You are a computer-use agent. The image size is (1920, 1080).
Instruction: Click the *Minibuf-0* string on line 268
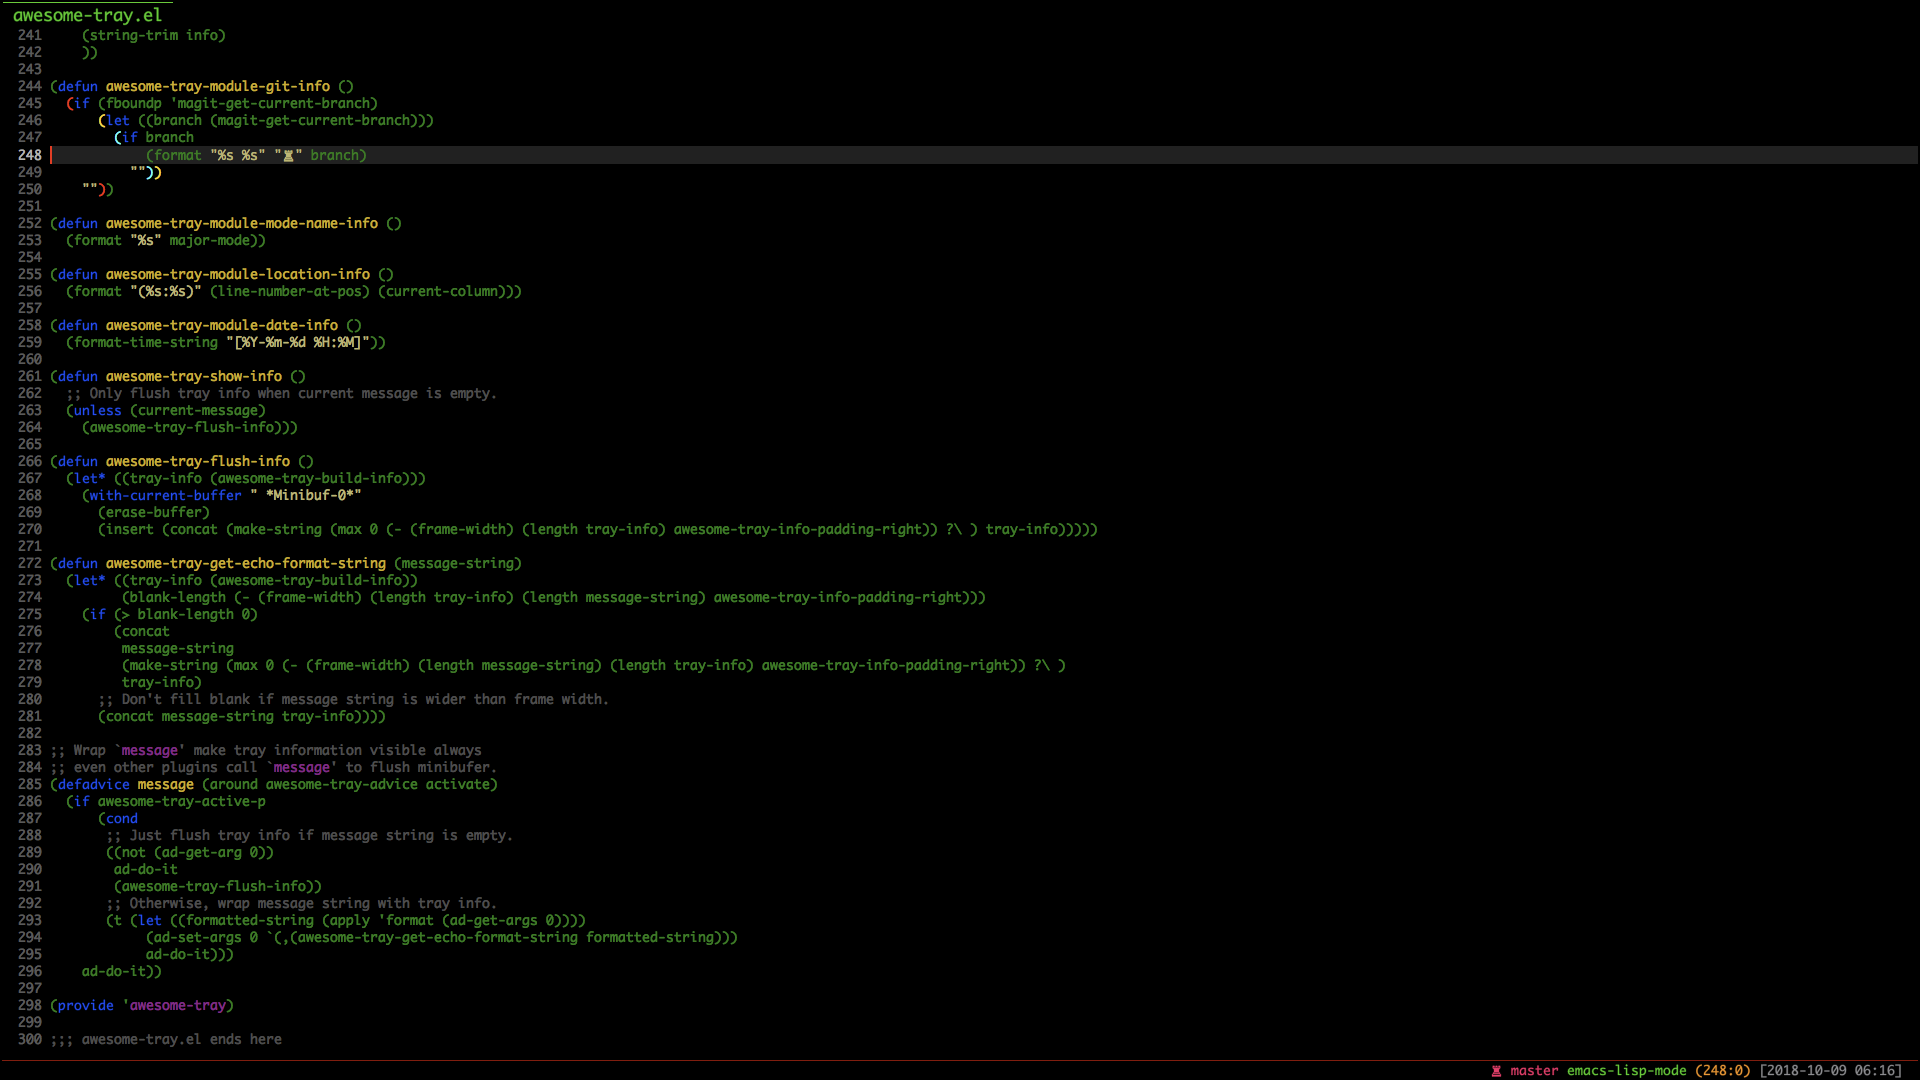[x=313, y=496]
